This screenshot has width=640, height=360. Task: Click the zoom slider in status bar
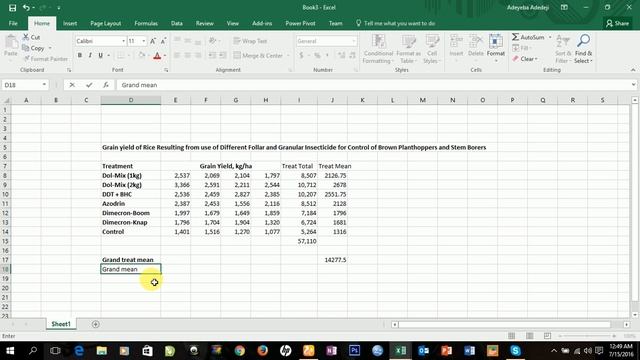tap(587, 336)
